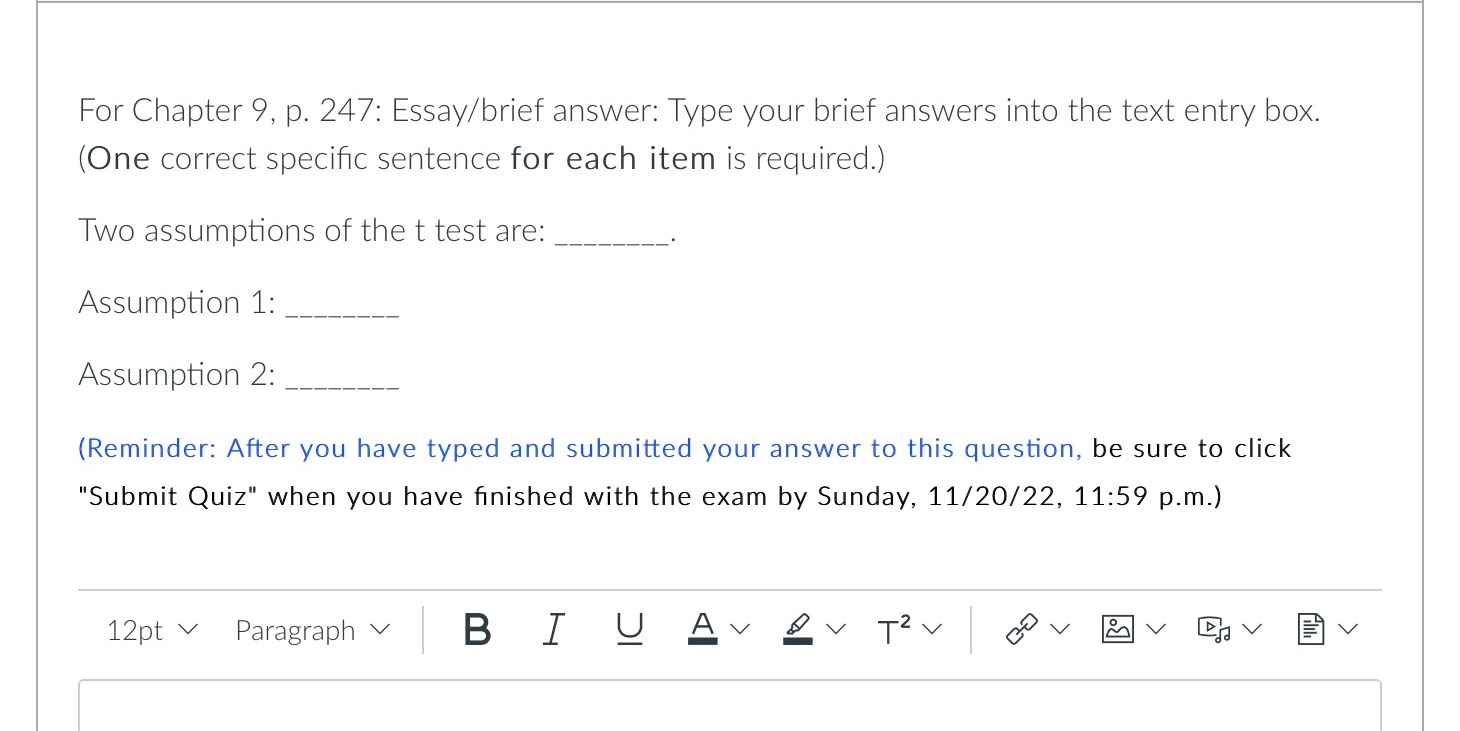The height and width of the screenshot is (731, 1460).
Task: Open the 12pt font size dropdown
Action: tap(148, 630)
